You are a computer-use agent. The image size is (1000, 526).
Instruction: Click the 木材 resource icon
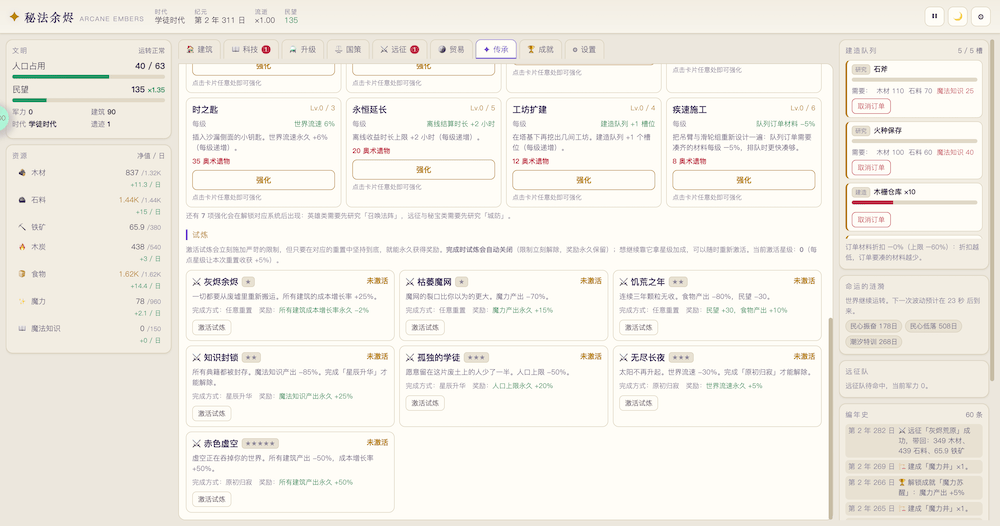[22, 173]
